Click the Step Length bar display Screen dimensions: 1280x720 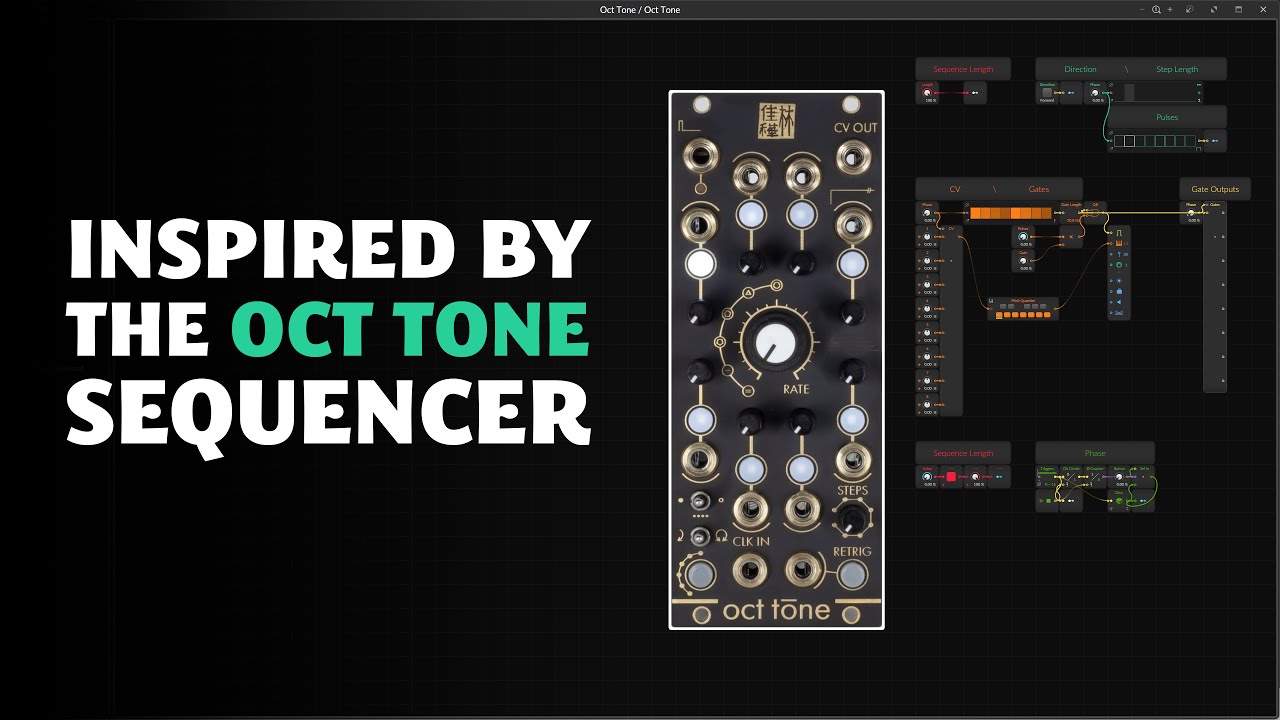pos(1157,92)
